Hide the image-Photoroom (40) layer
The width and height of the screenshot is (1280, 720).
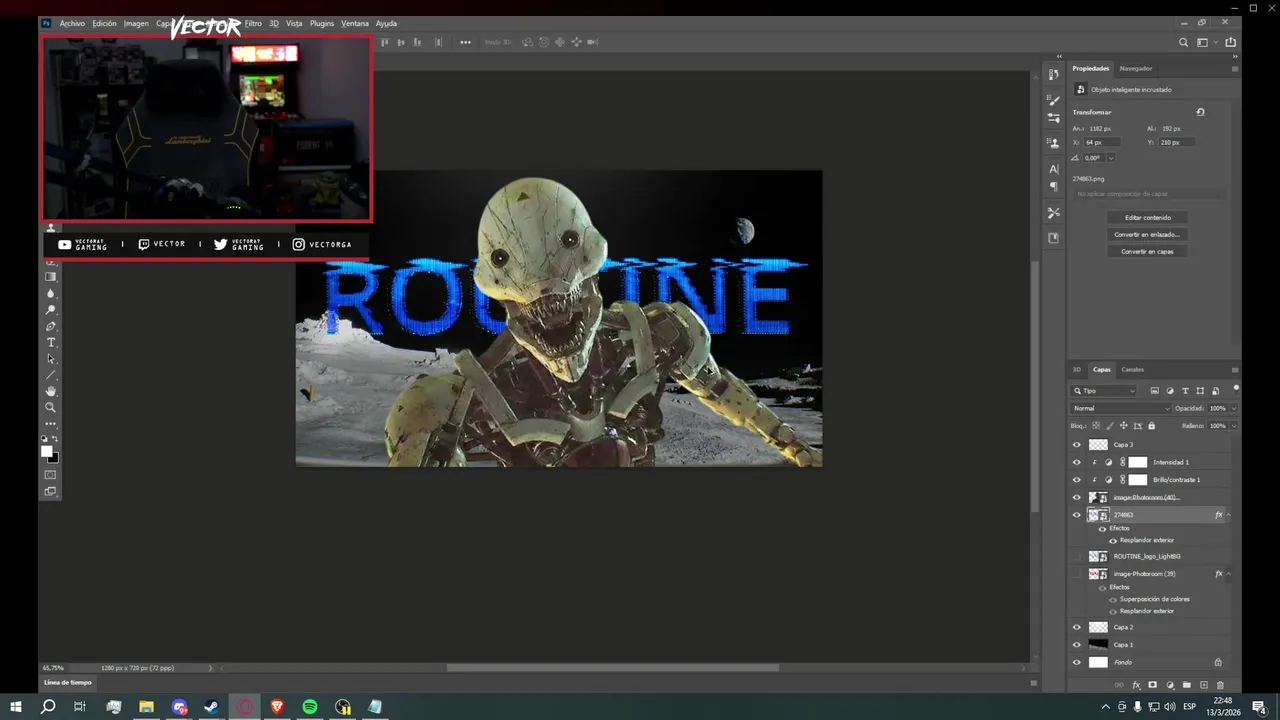click(x=1077, y=497)
